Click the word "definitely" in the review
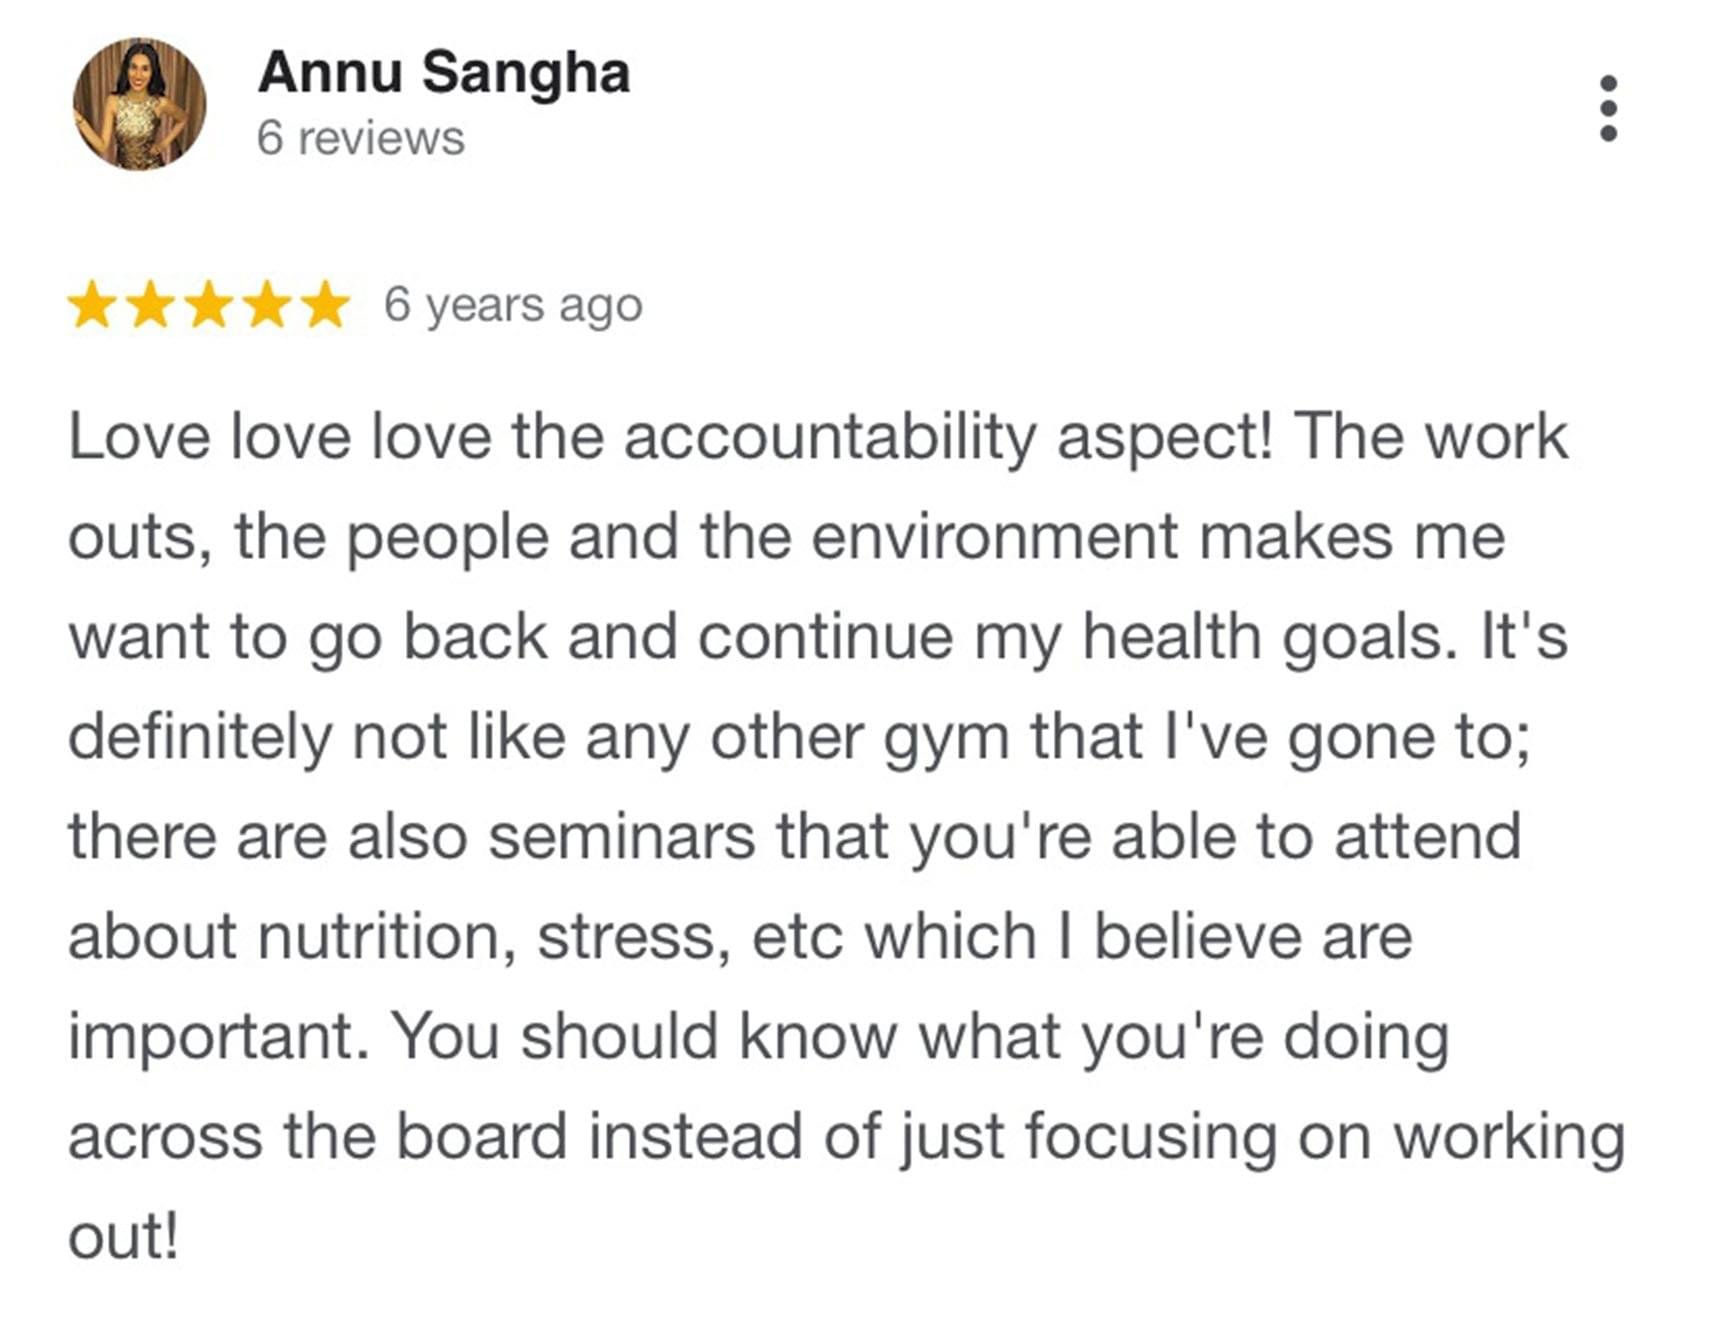The height and width of the screenshot is (1321, 1726). [199, 738]
